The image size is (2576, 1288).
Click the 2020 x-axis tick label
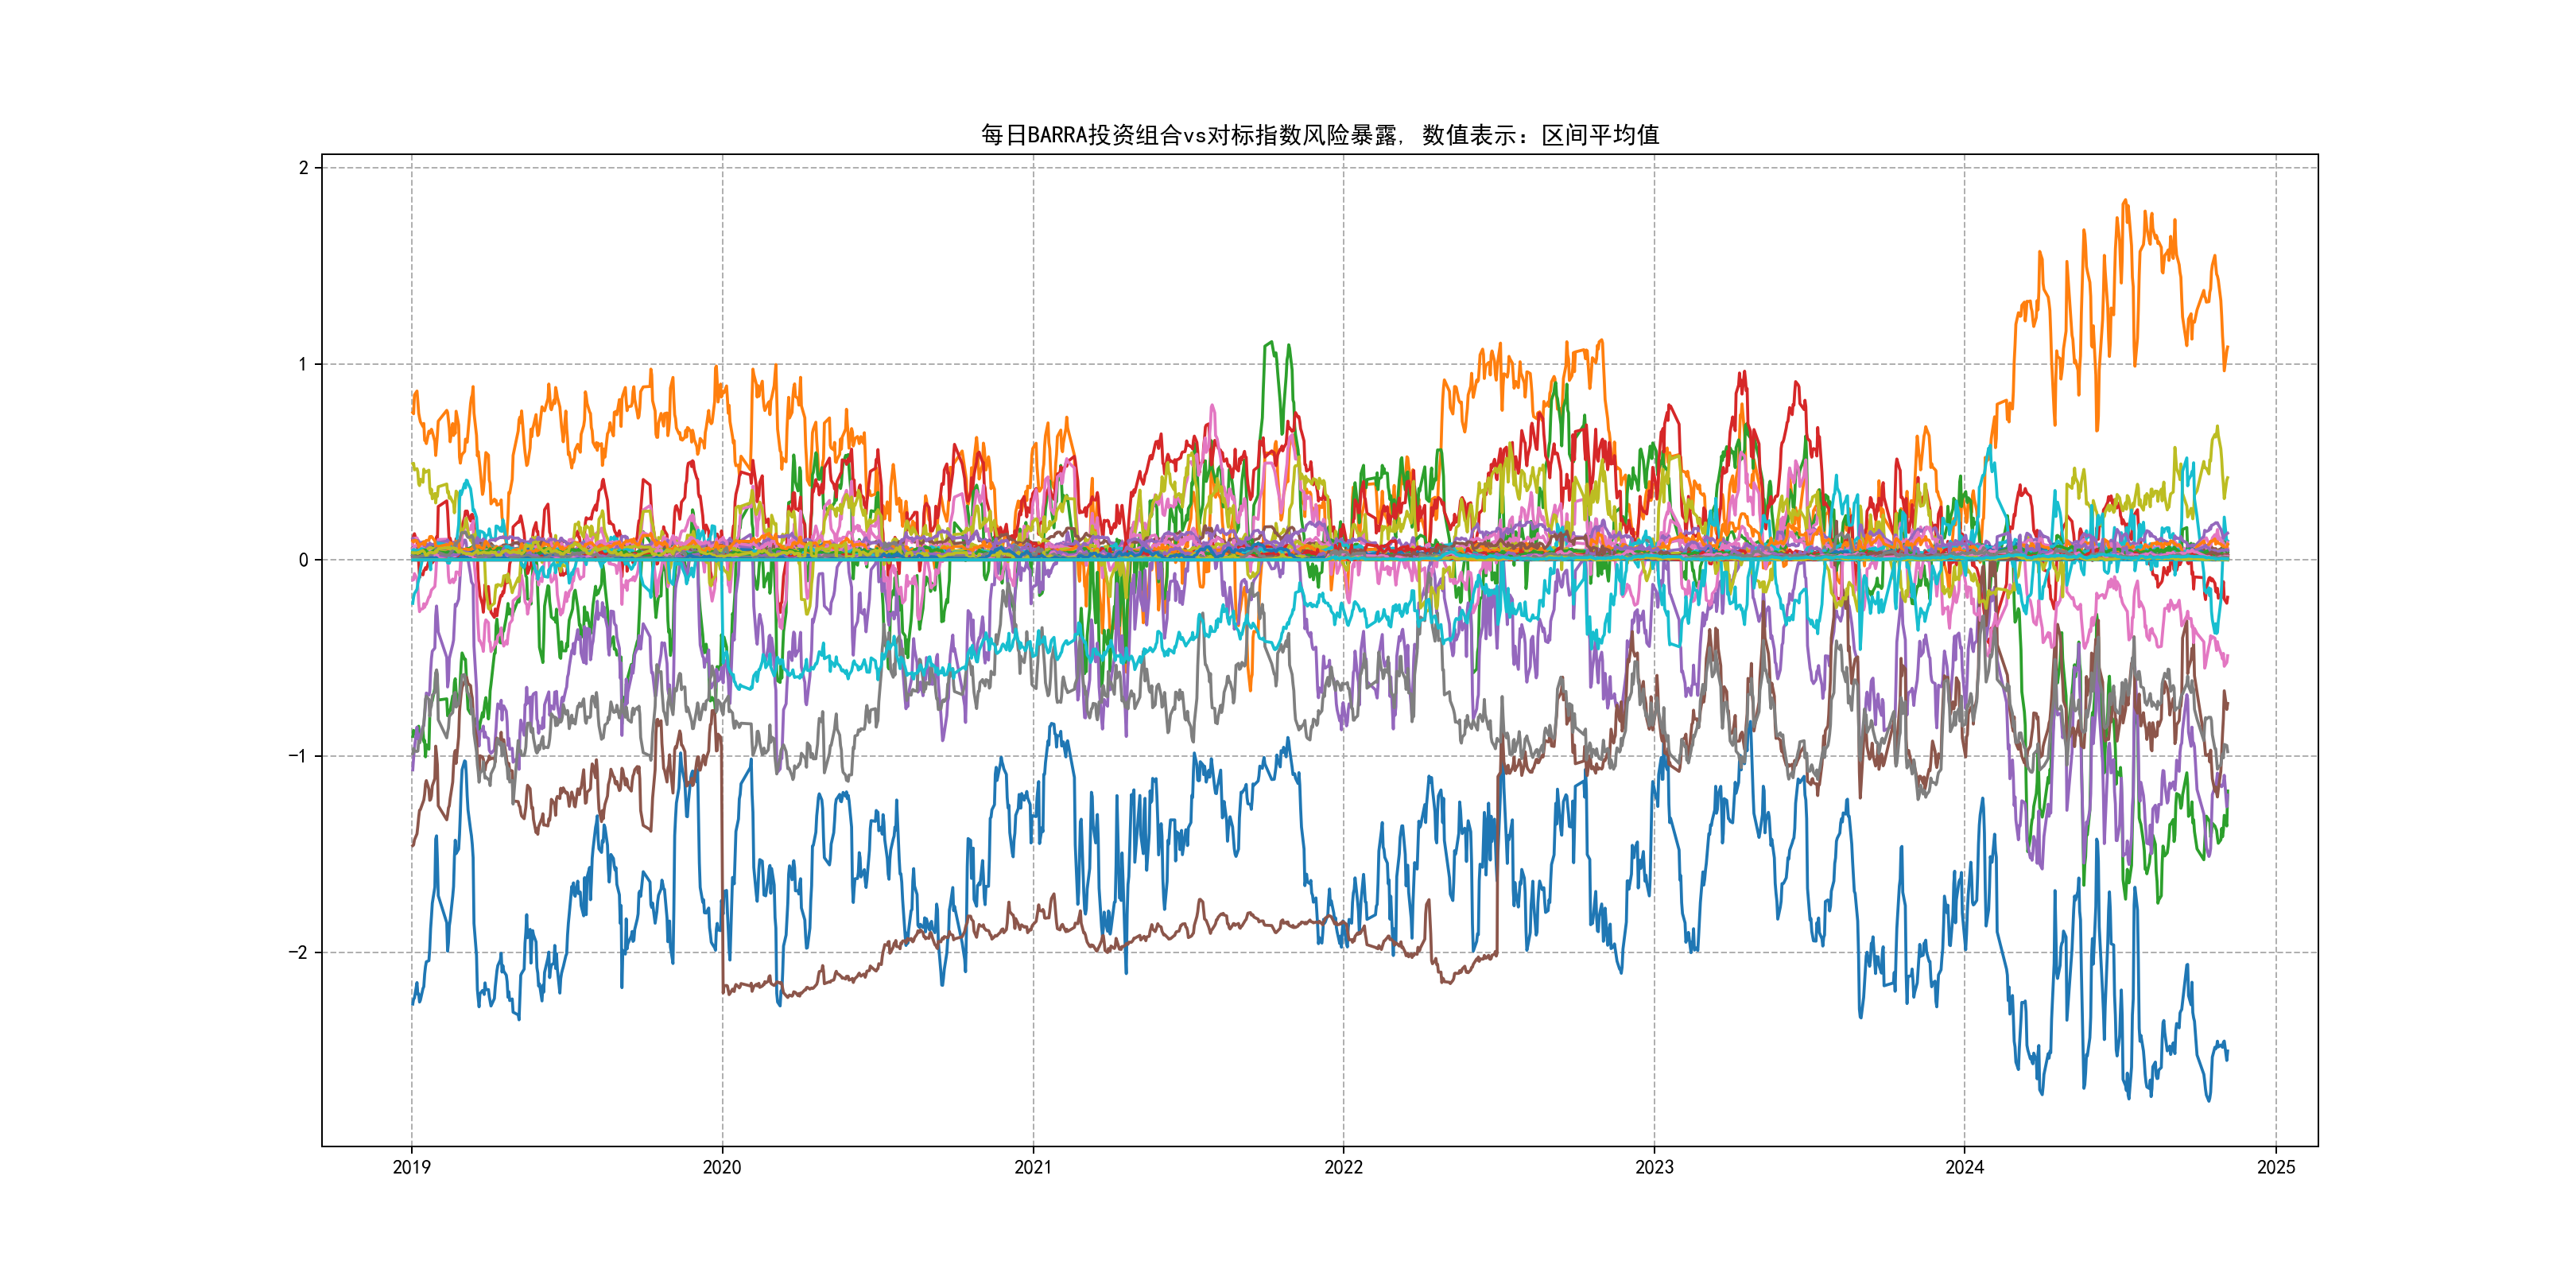(722, 1167)
